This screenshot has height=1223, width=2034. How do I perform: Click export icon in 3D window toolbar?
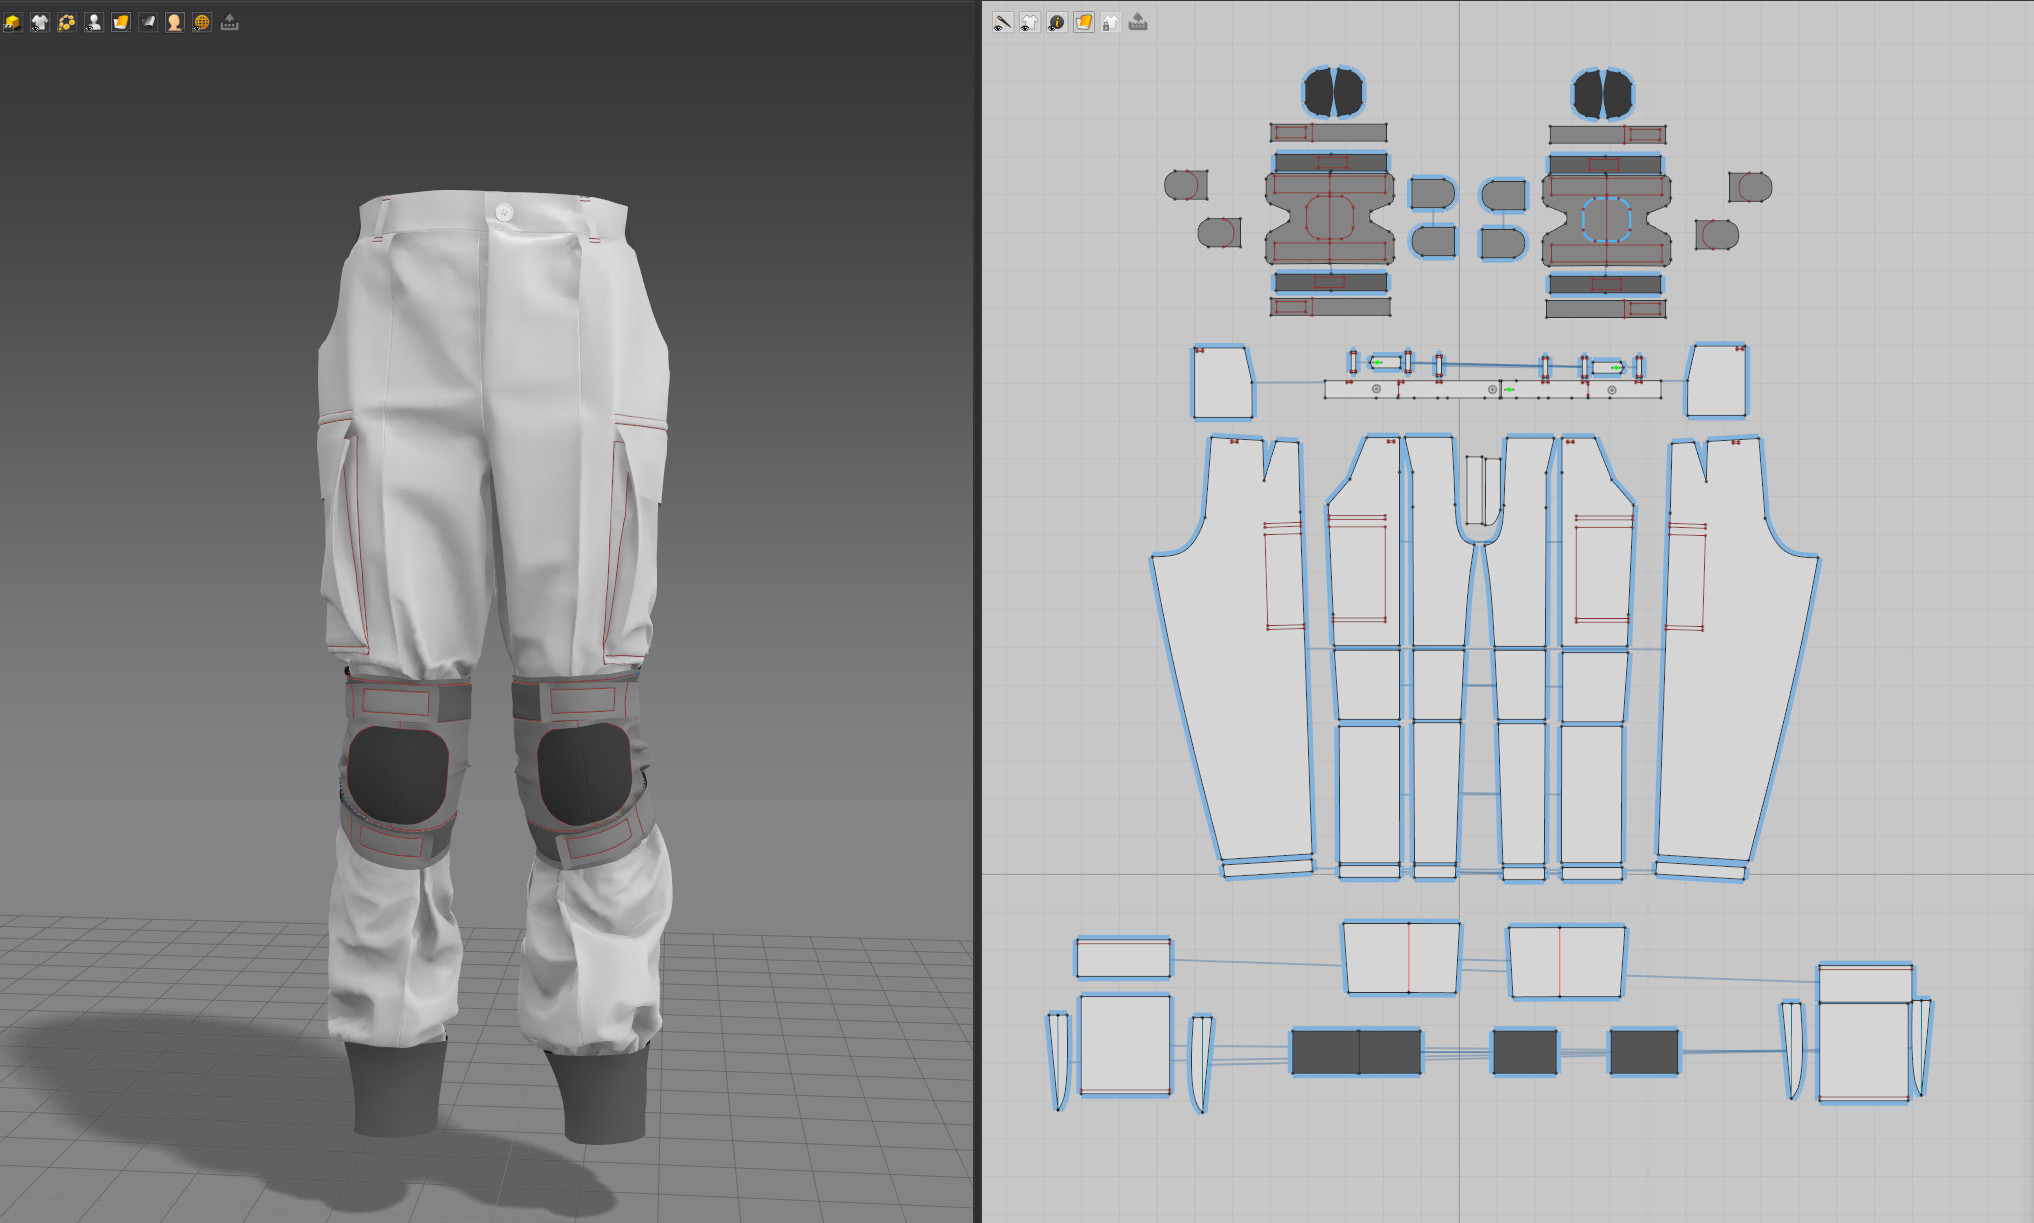(x=229, y=22)
